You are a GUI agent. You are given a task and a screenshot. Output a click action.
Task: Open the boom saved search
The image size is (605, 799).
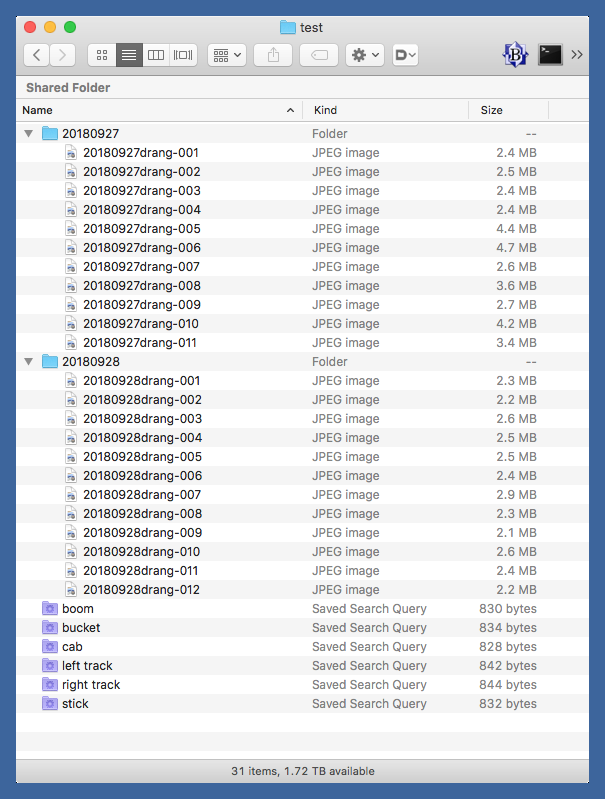[77, 609]
